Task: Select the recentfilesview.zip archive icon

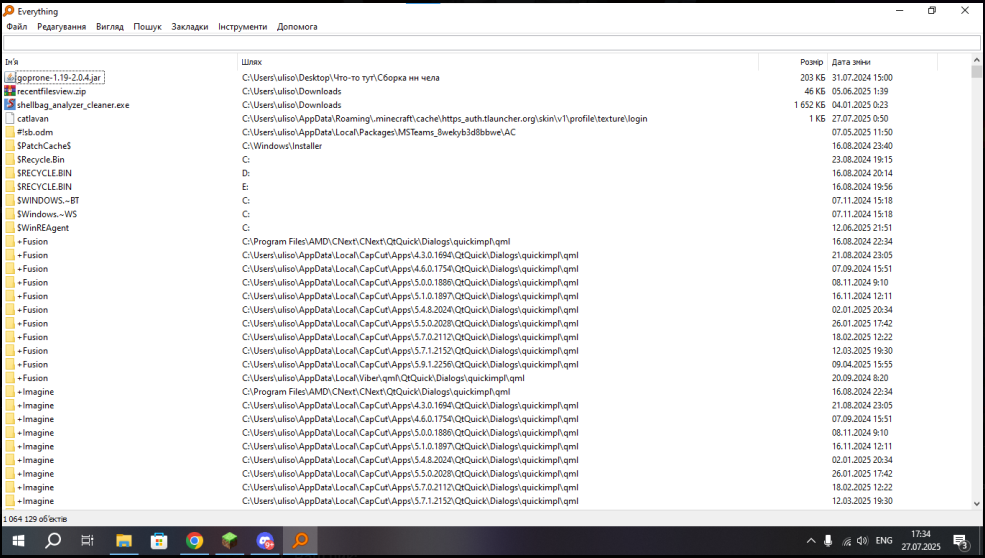Action: (10, 91)
